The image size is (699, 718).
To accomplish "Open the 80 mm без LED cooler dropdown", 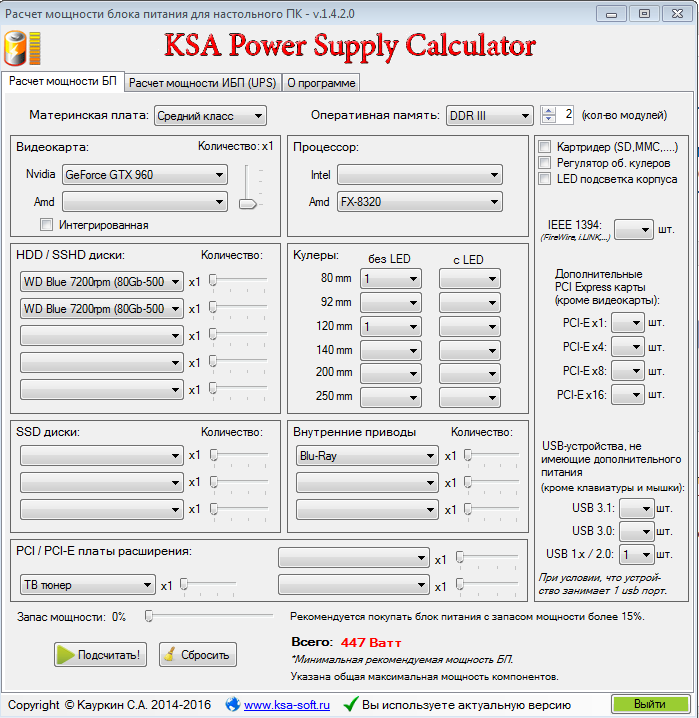I will (391, 278).
